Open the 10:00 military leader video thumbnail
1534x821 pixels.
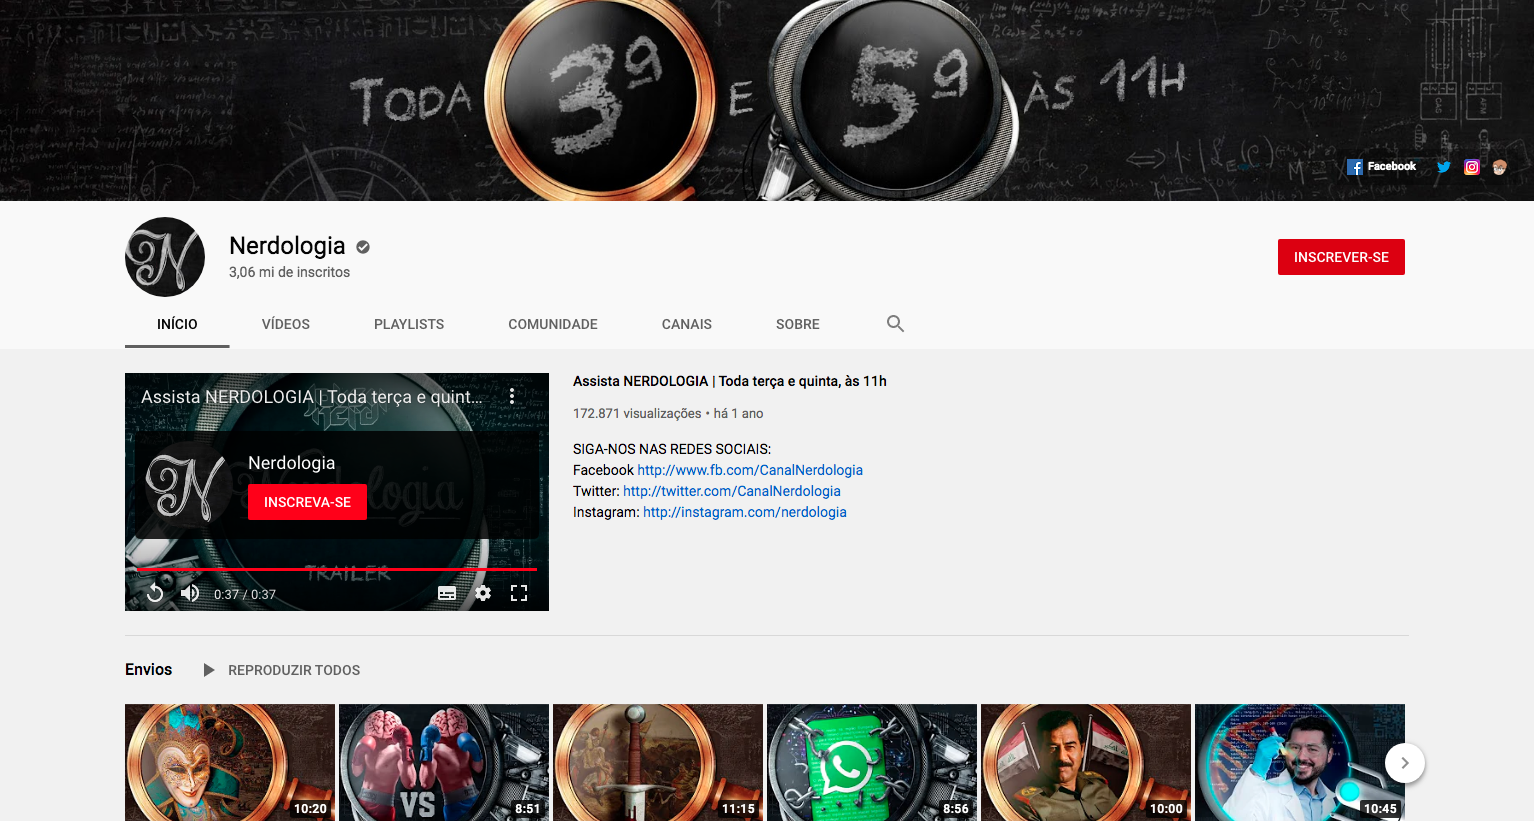pyautogui.click(x=1086, y=762)
